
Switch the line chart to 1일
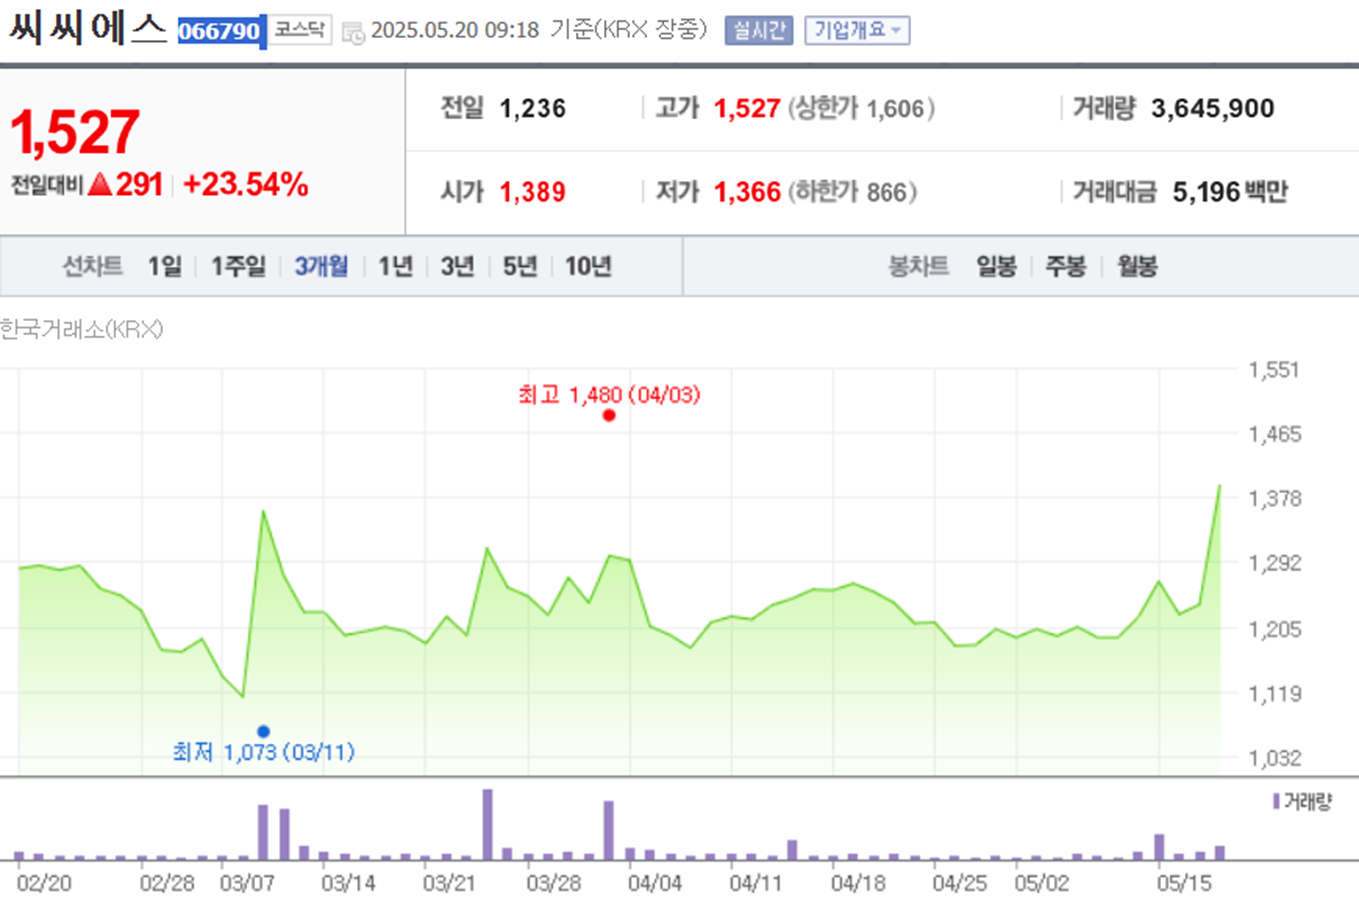coord(165,266)
